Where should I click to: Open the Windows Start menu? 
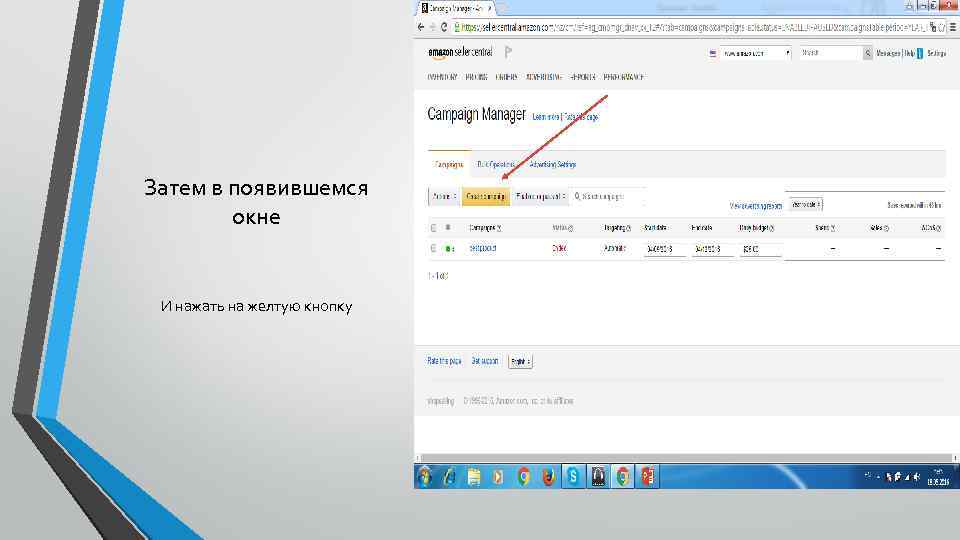(424, 476)
